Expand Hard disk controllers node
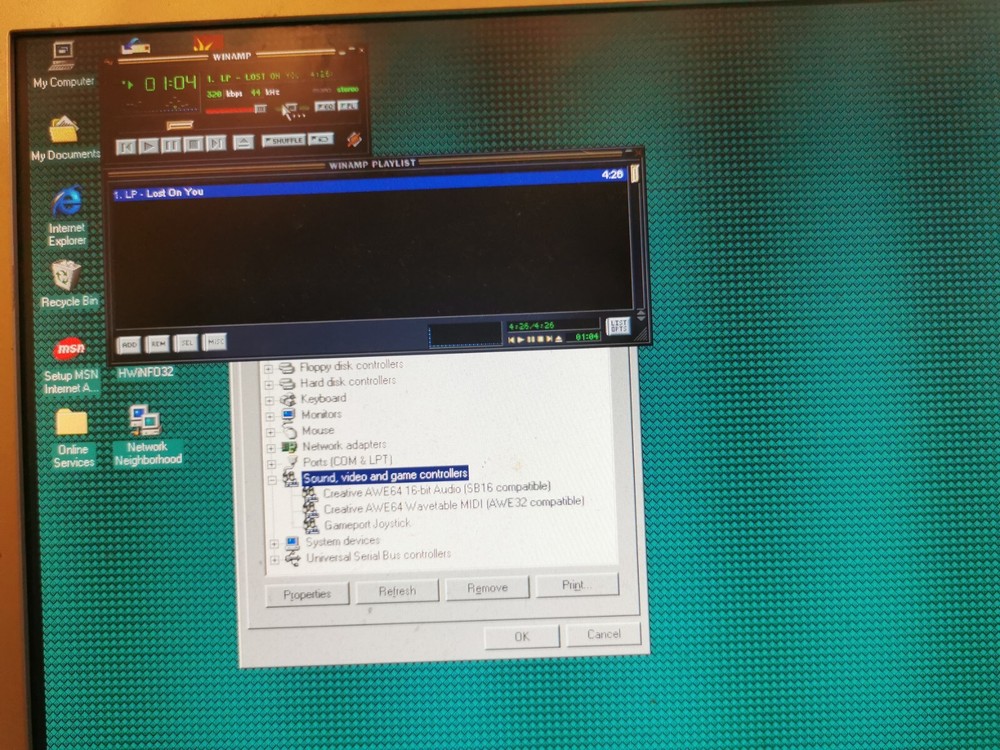The width and height of the screenshot is (1000, 750). (269, 385)
